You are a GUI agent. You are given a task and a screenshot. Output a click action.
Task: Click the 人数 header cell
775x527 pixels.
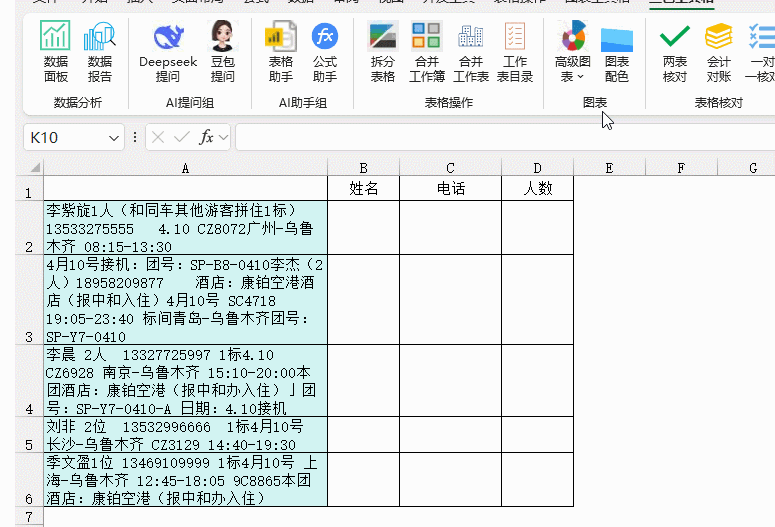pyautogui.click(x=537, y=188)
